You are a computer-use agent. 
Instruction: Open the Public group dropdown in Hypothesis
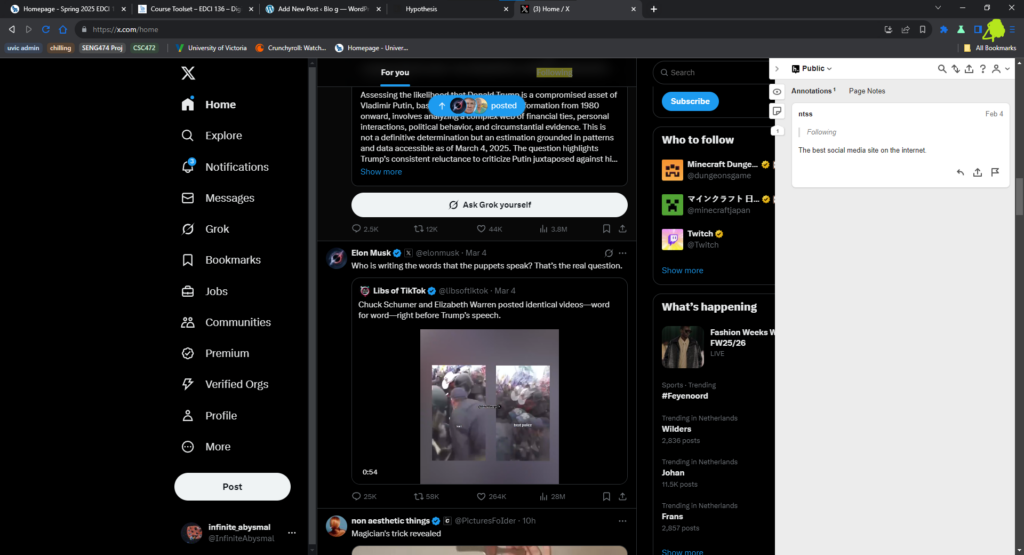(x=812, y=69)
